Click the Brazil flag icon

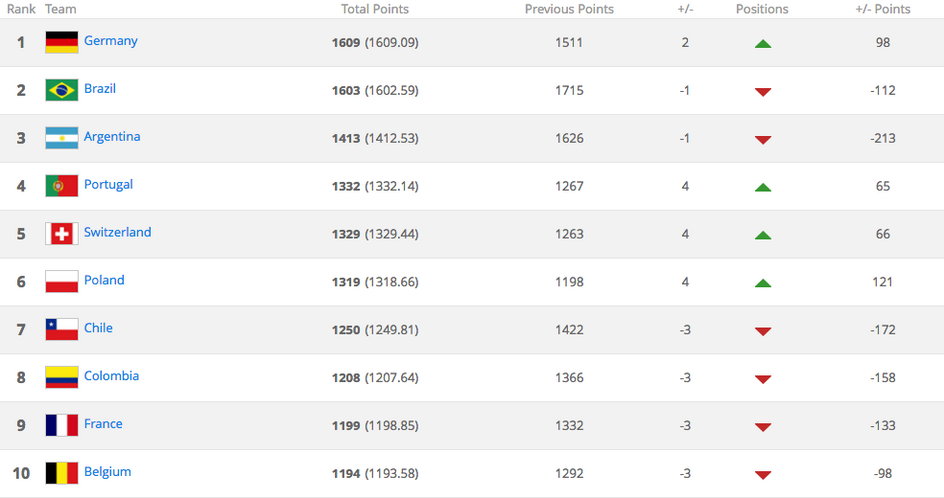tap(61, 90)
